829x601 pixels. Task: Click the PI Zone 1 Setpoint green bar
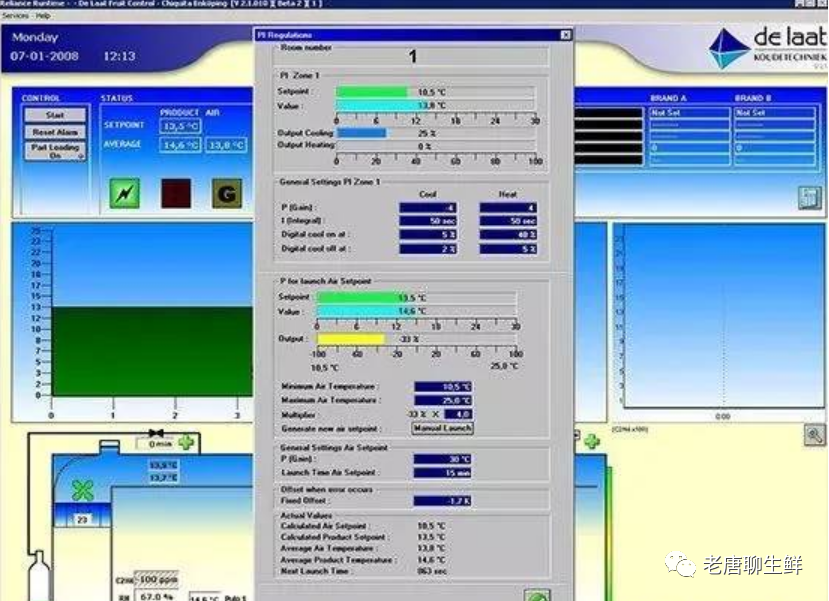[x=372, y=92]
